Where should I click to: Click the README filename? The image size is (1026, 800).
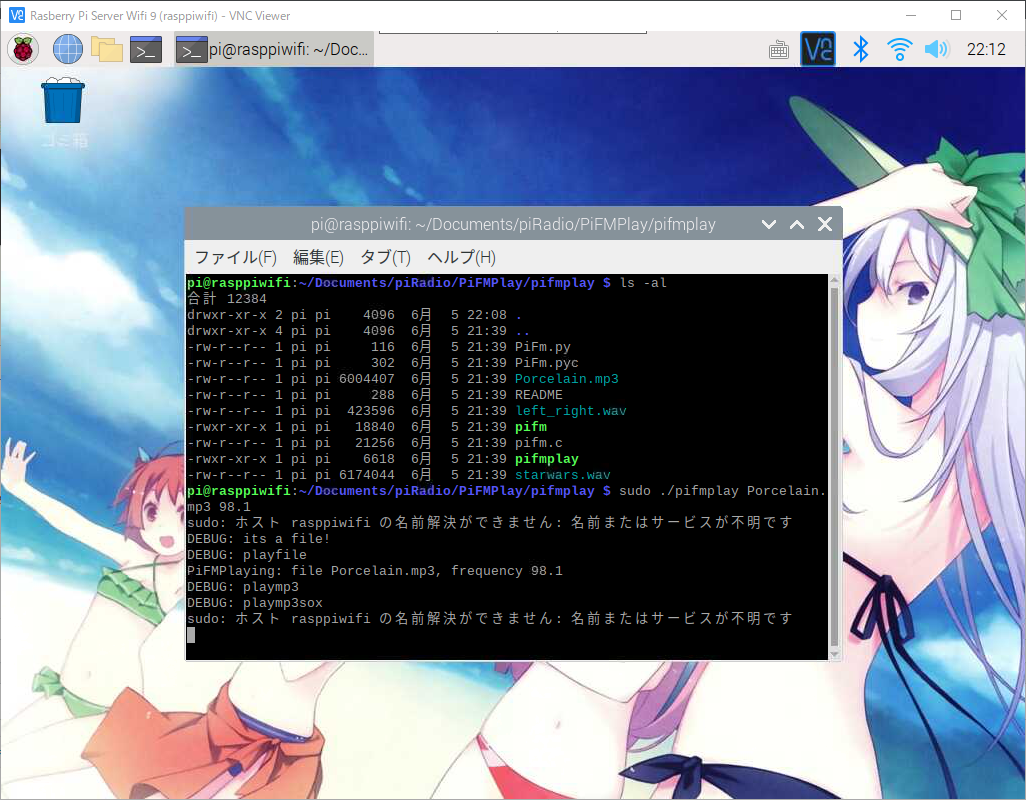(x=539, y=394)
